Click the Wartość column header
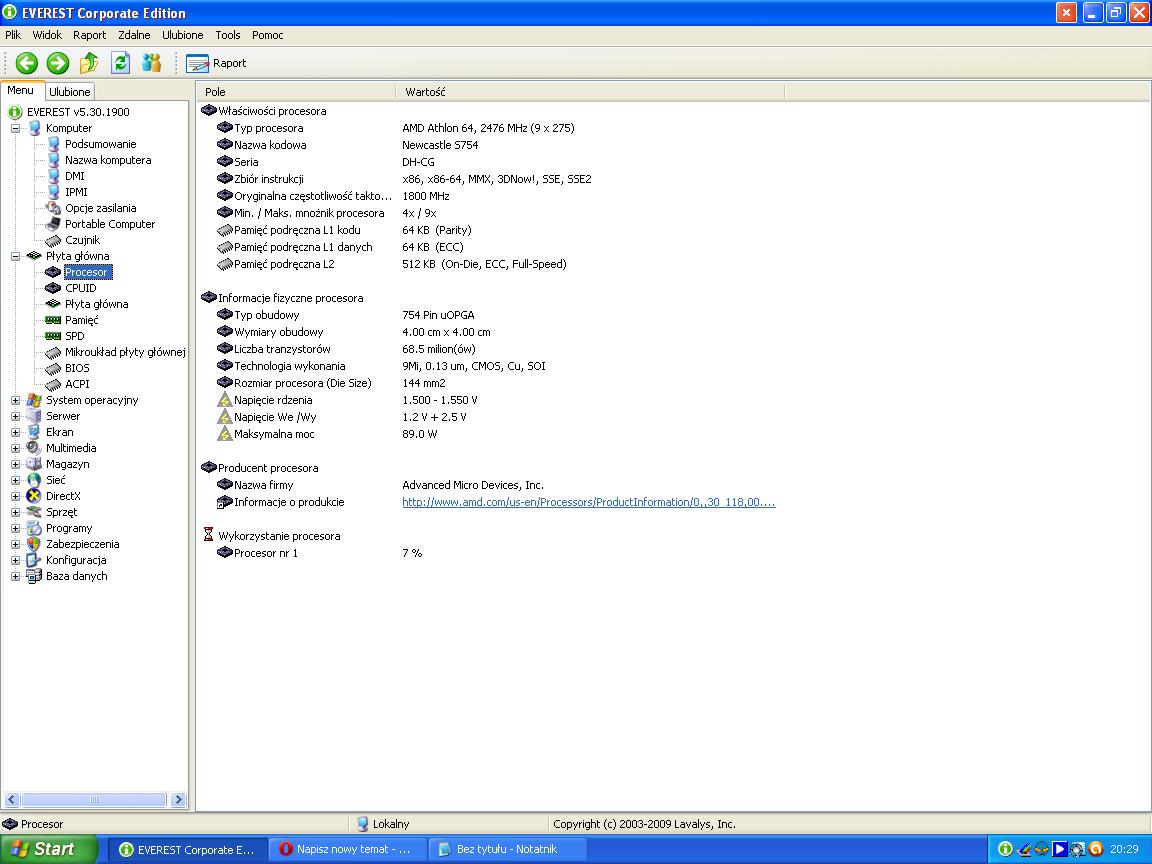The image size is (1152, 864). (x=591, y=92)
